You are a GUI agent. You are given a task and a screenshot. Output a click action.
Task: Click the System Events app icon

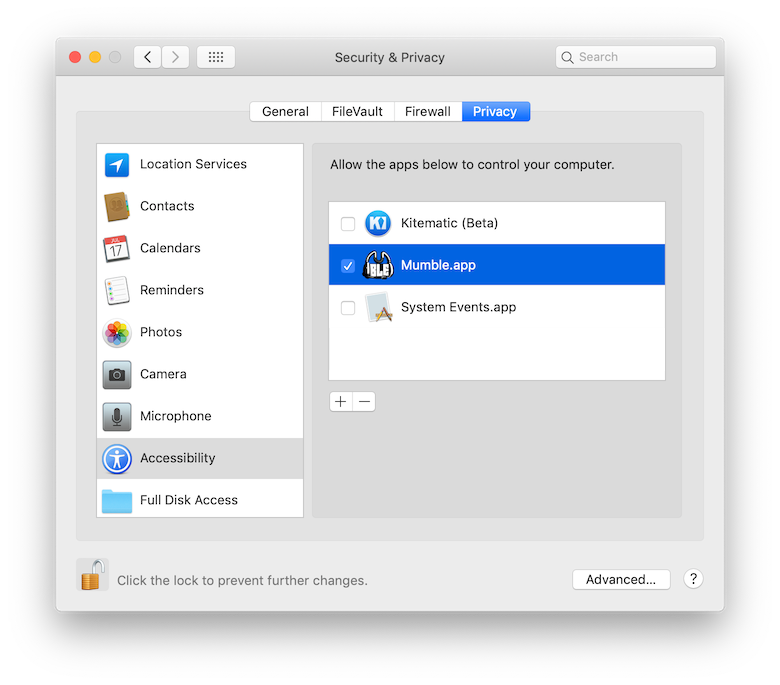(x=378, y=307)
